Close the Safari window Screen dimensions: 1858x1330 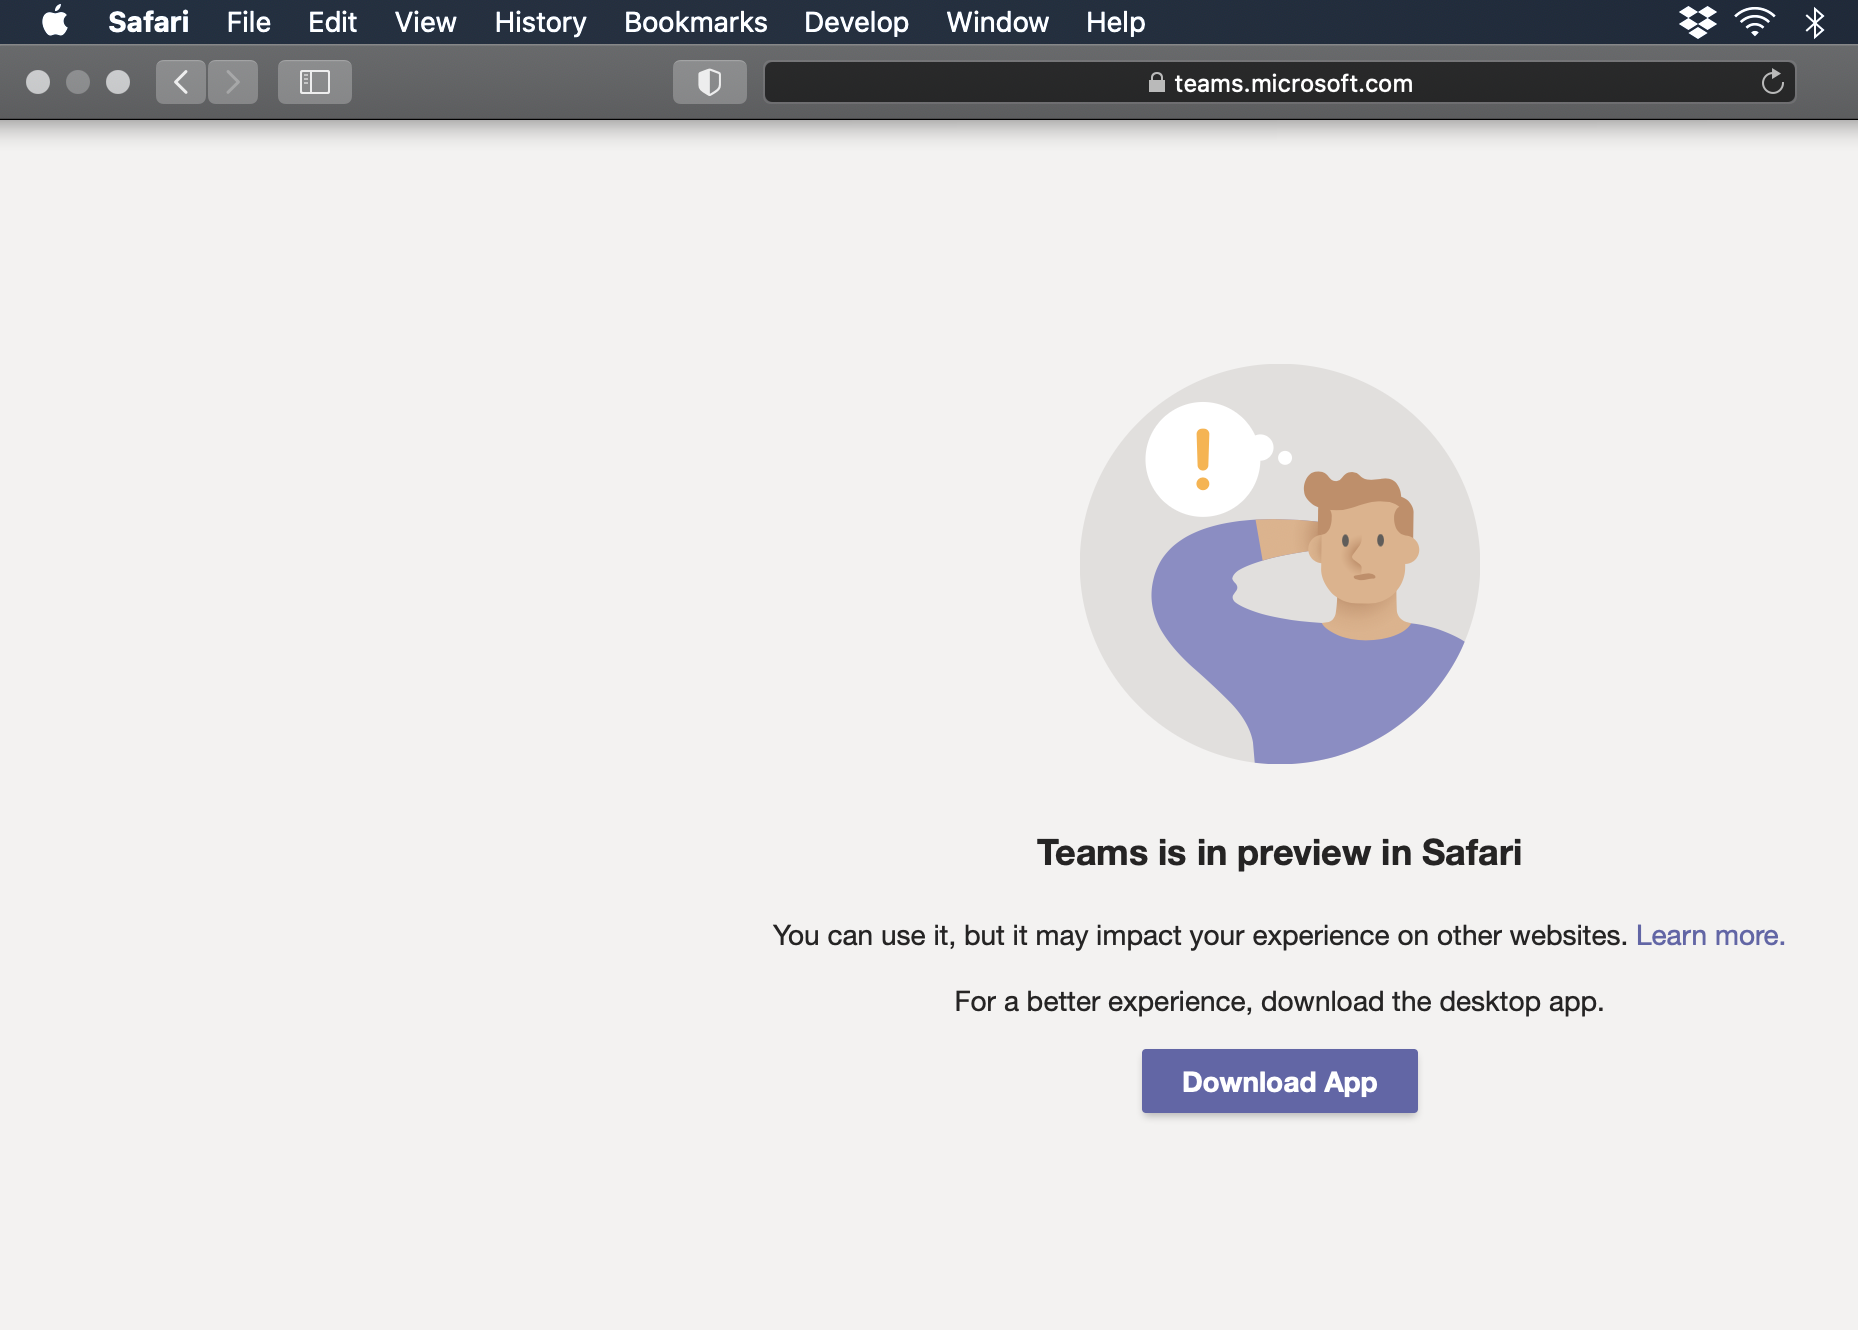point(38,82)
